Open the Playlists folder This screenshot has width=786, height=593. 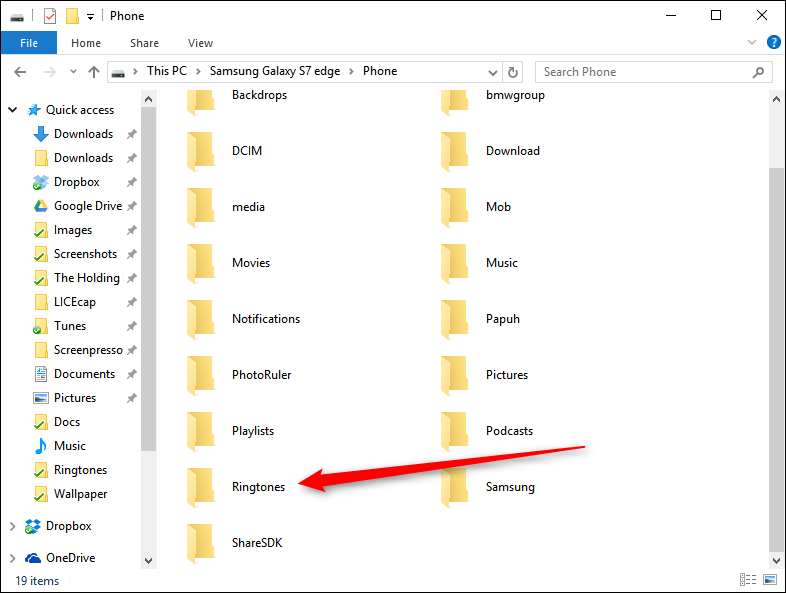pyautogui.click(x=231, y=431)
